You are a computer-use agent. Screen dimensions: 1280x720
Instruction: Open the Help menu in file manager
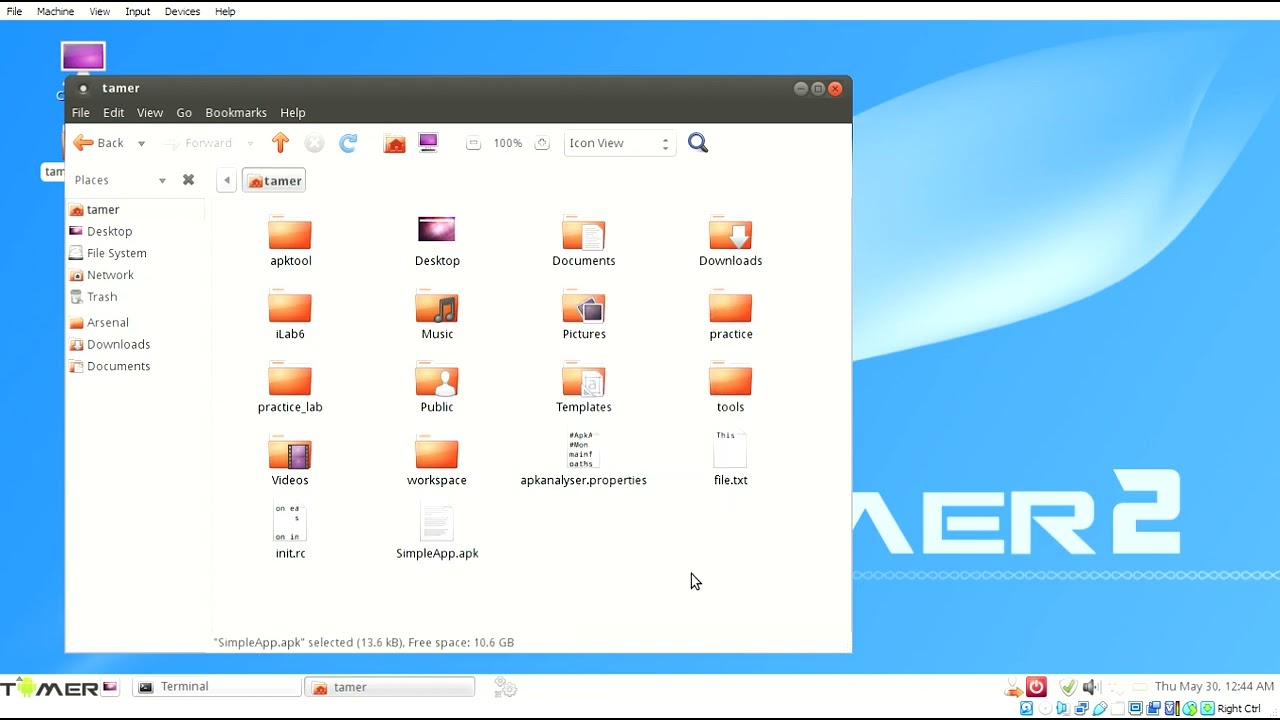point(293,113)
